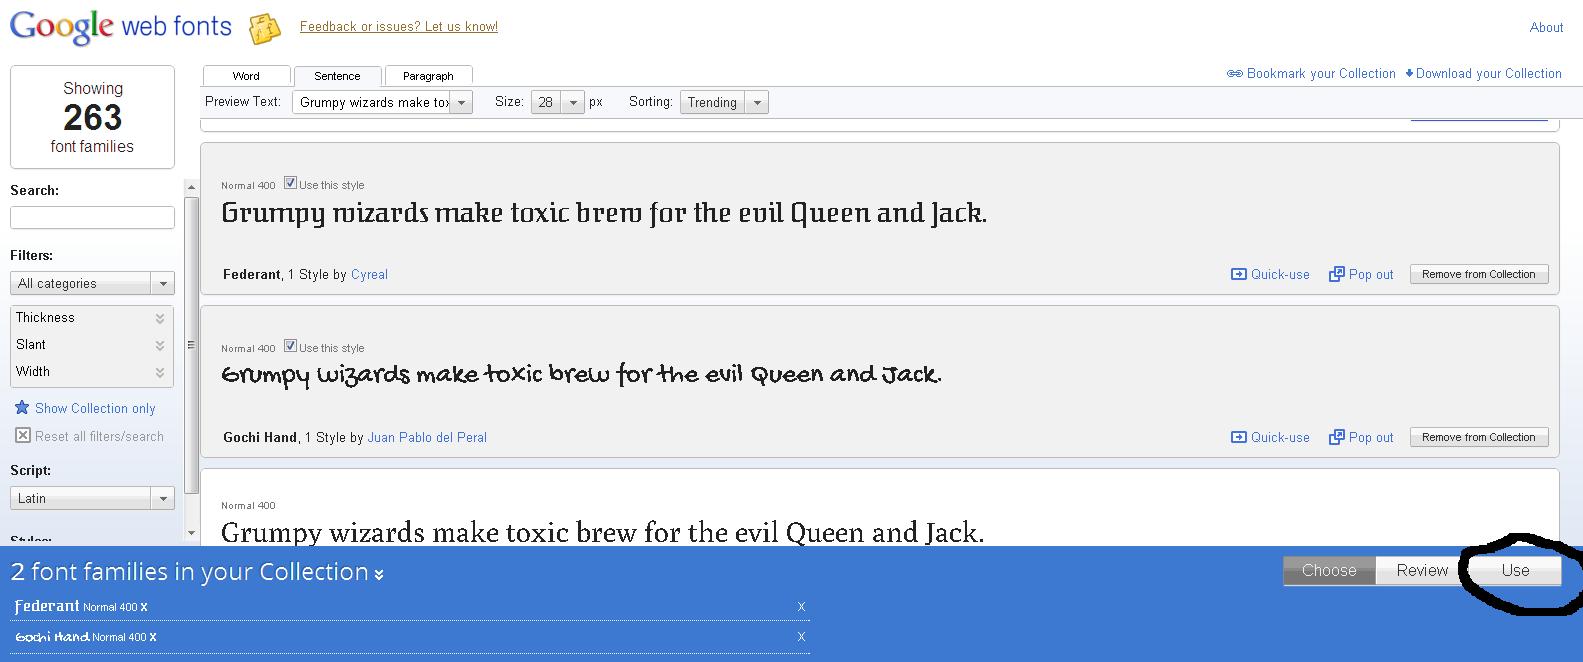Viewport: 1583px width, 662px height.
Task: Open the About link
Action: 1546,28
